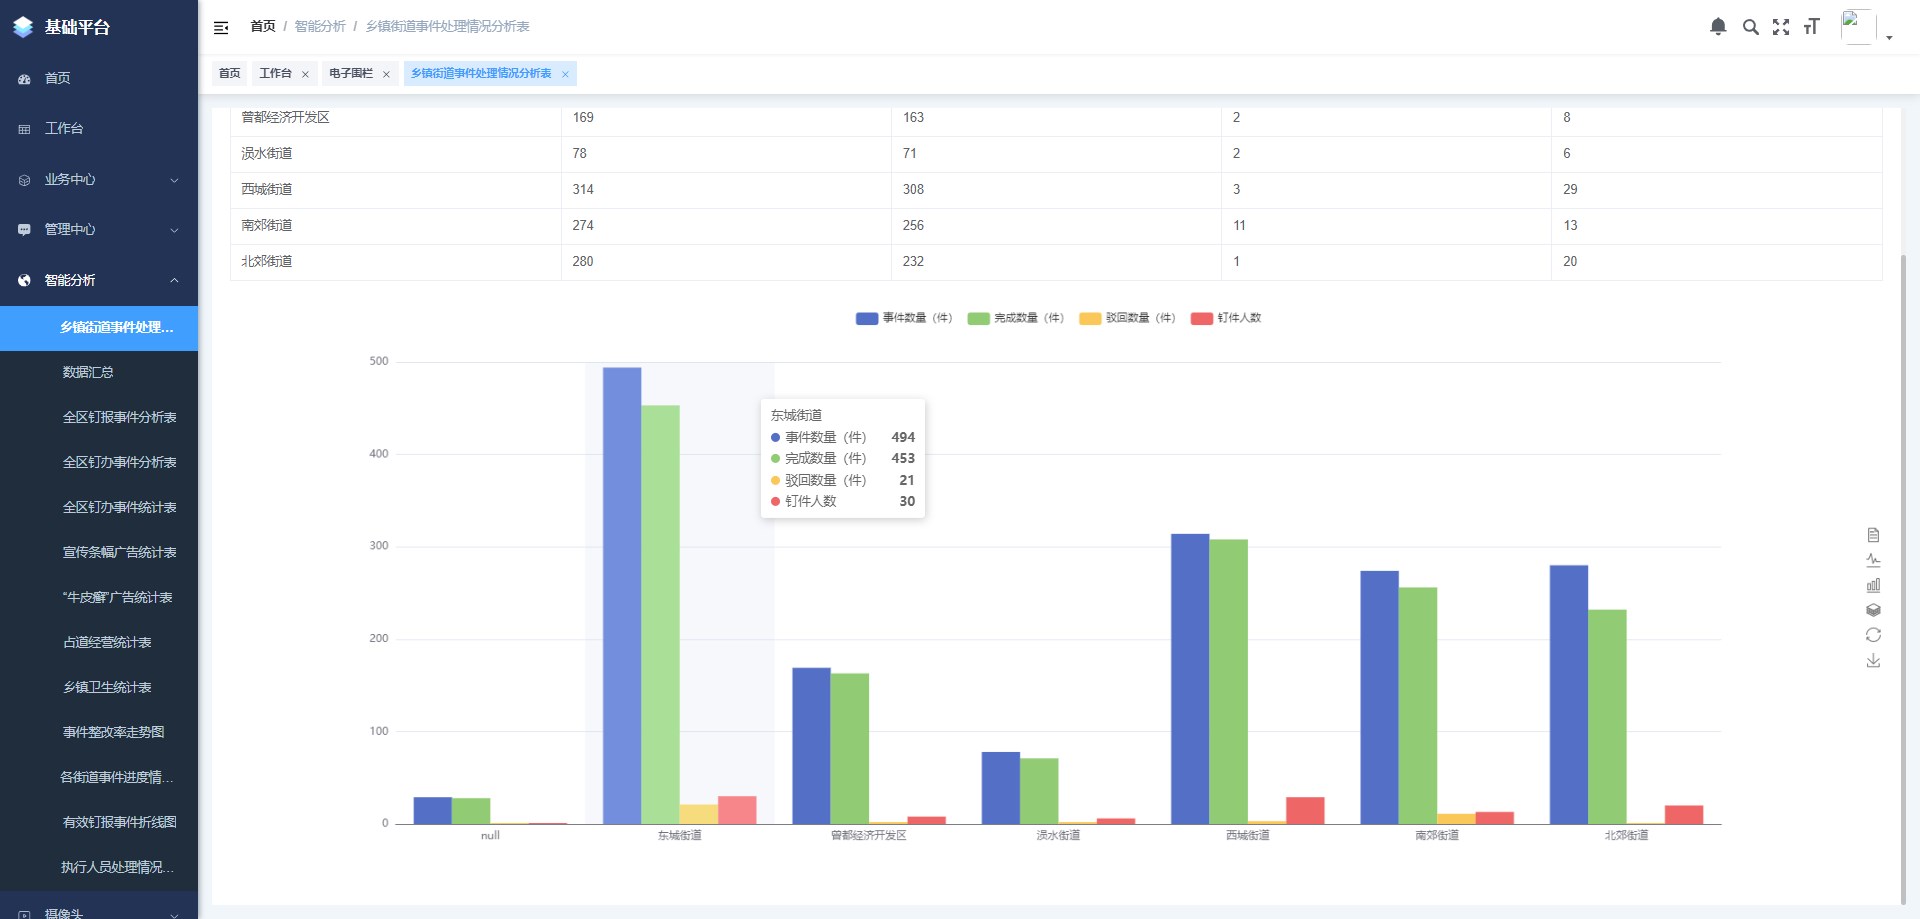This screenshot has width=1920, height=919.
Task: Expand the 管理中心 menu chevron
Action: [x=174, y=230]
